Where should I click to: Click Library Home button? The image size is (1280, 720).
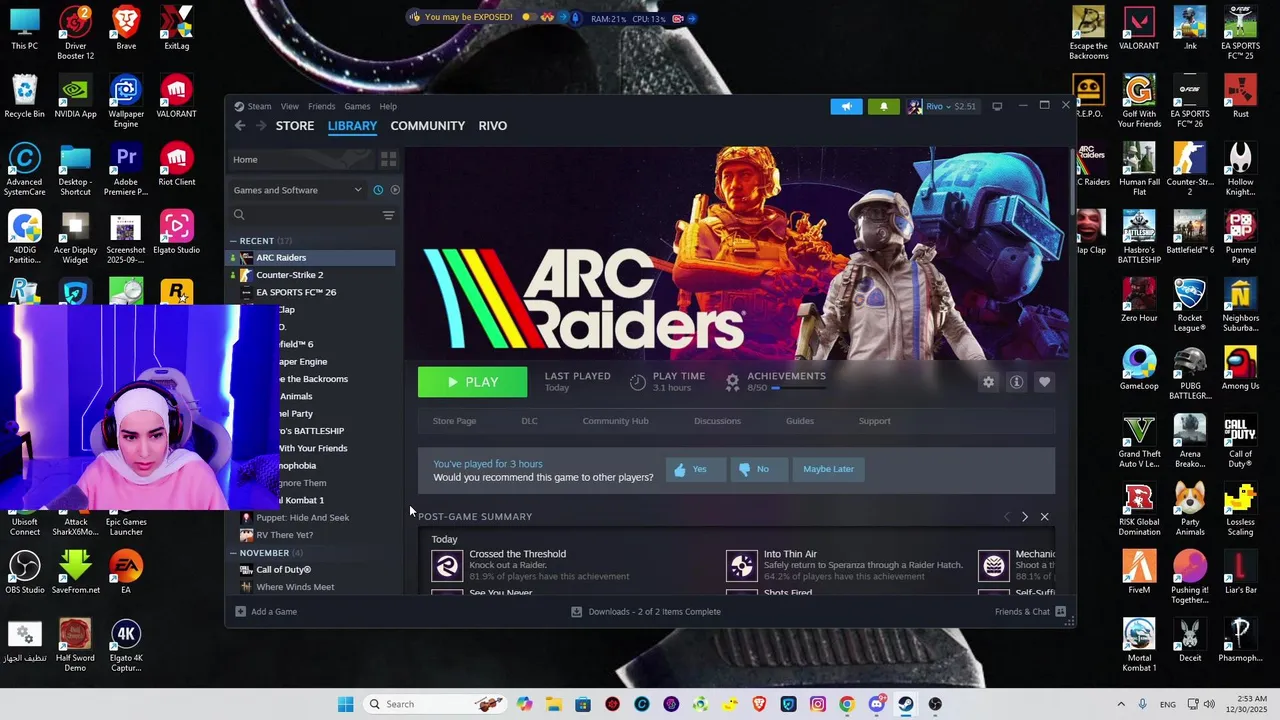(302, 160)
